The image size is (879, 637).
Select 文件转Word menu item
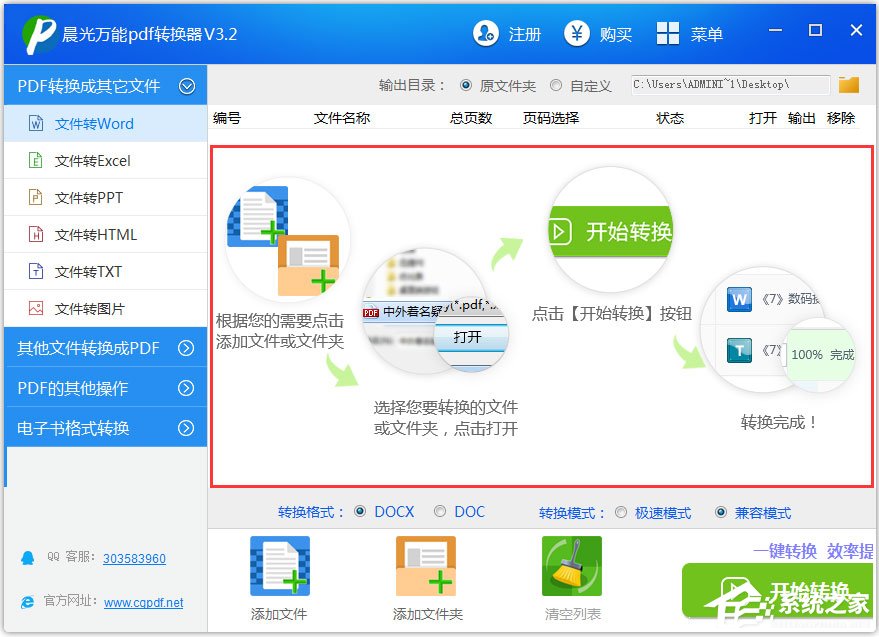[x=105, y=123]
